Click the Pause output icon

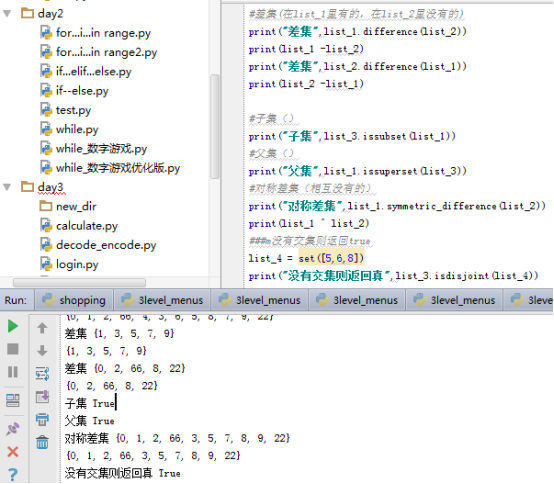point(13,372)
